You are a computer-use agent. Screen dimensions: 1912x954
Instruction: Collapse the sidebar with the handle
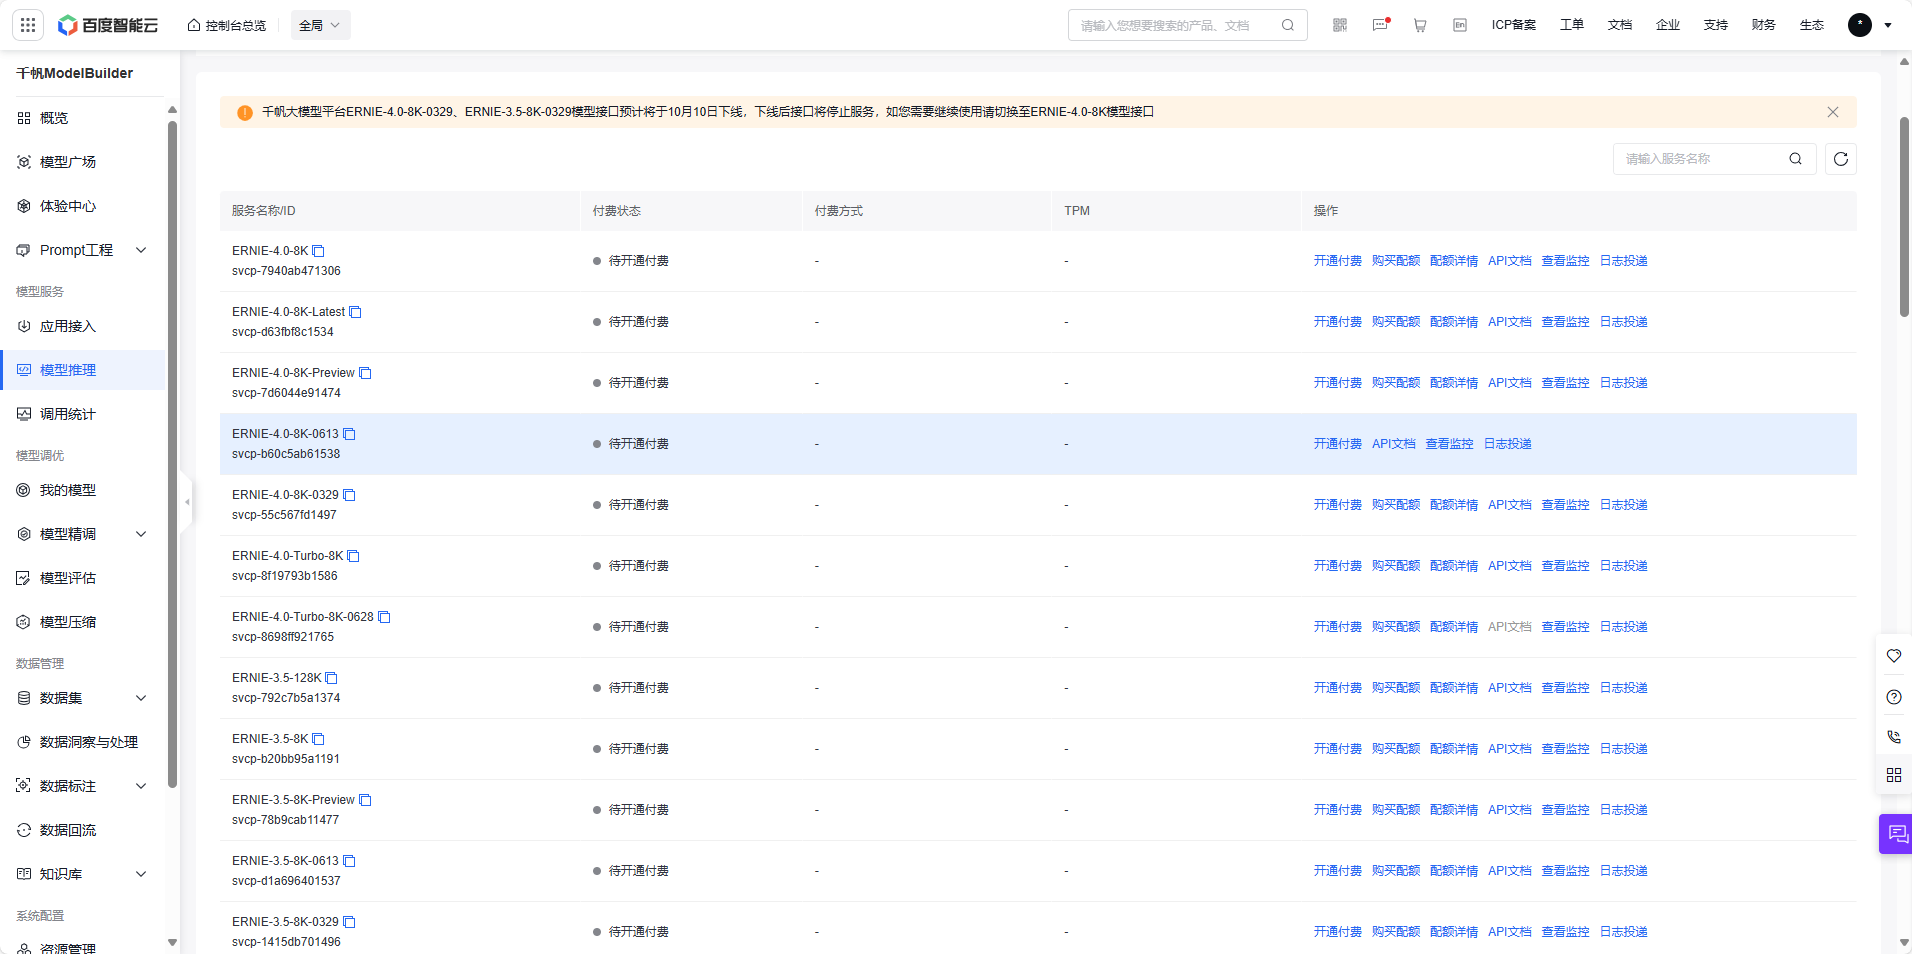click(187, 502)
